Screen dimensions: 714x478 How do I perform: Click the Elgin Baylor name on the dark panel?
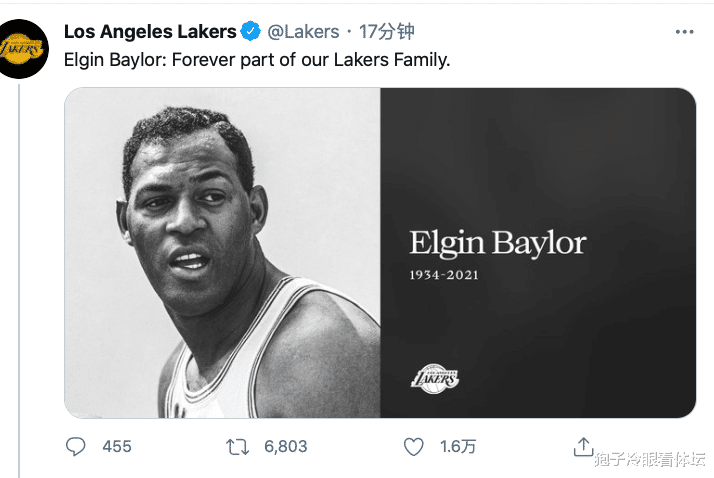tap(497, 243)
